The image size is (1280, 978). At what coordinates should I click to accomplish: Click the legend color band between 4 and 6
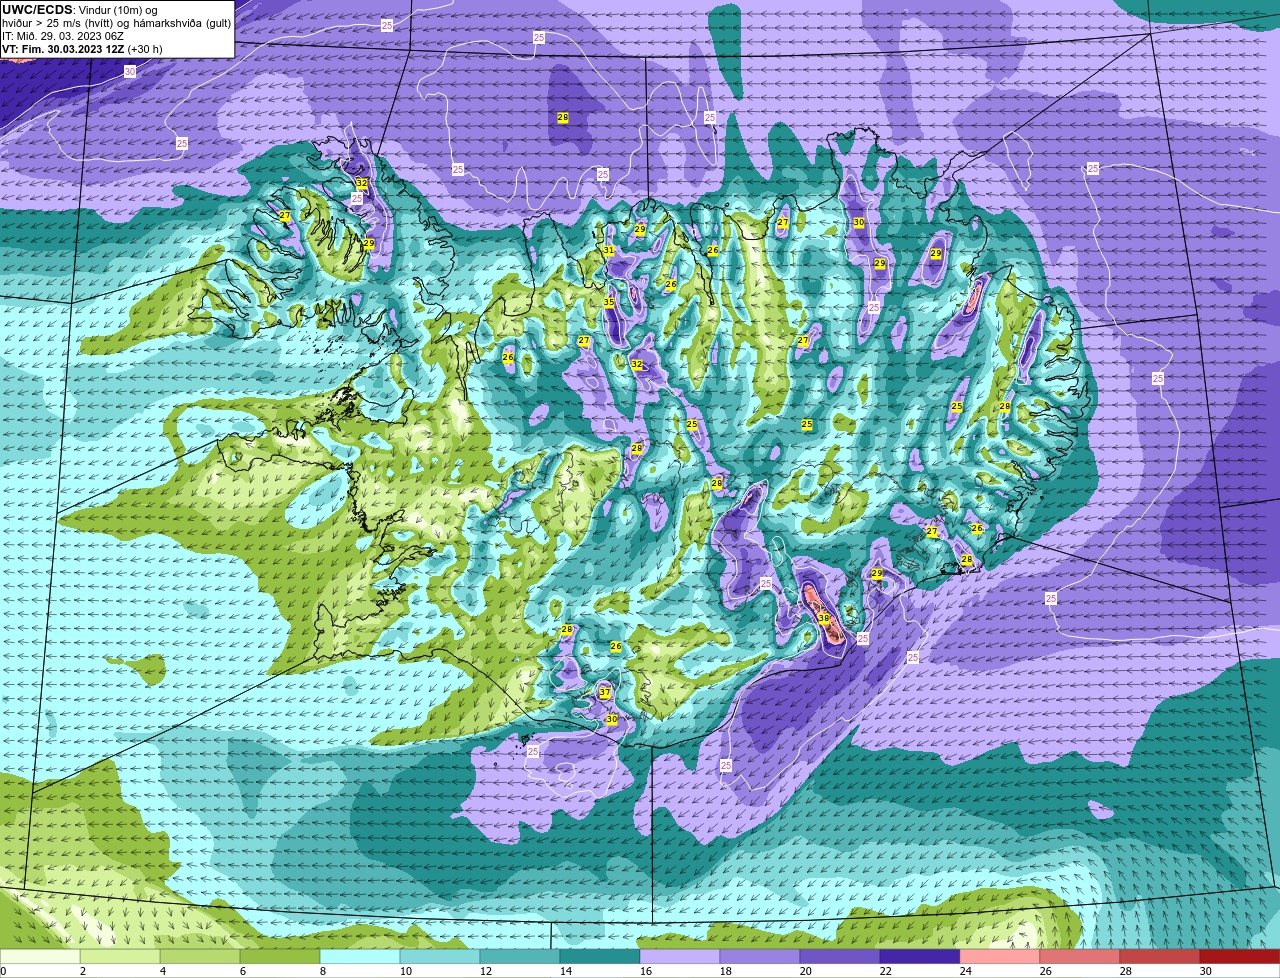point(200,956)
